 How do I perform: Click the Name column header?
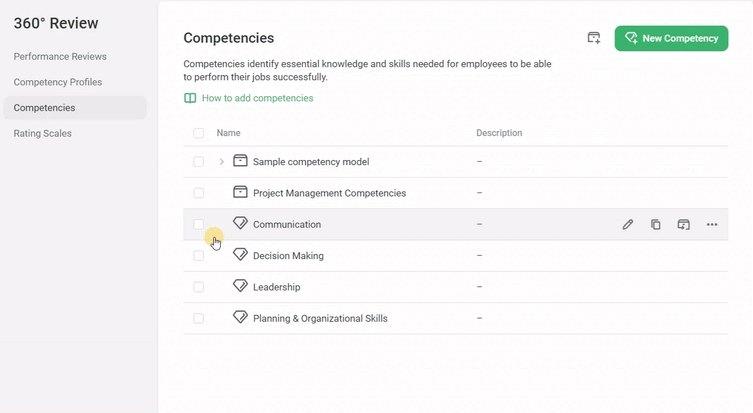[229, 133]
